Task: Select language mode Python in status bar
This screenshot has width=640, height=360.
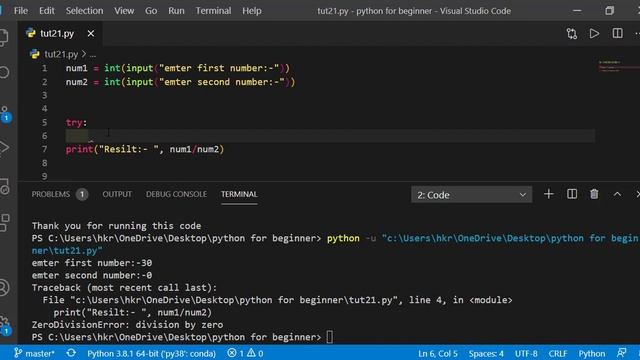Action: [x=591, y=353]
